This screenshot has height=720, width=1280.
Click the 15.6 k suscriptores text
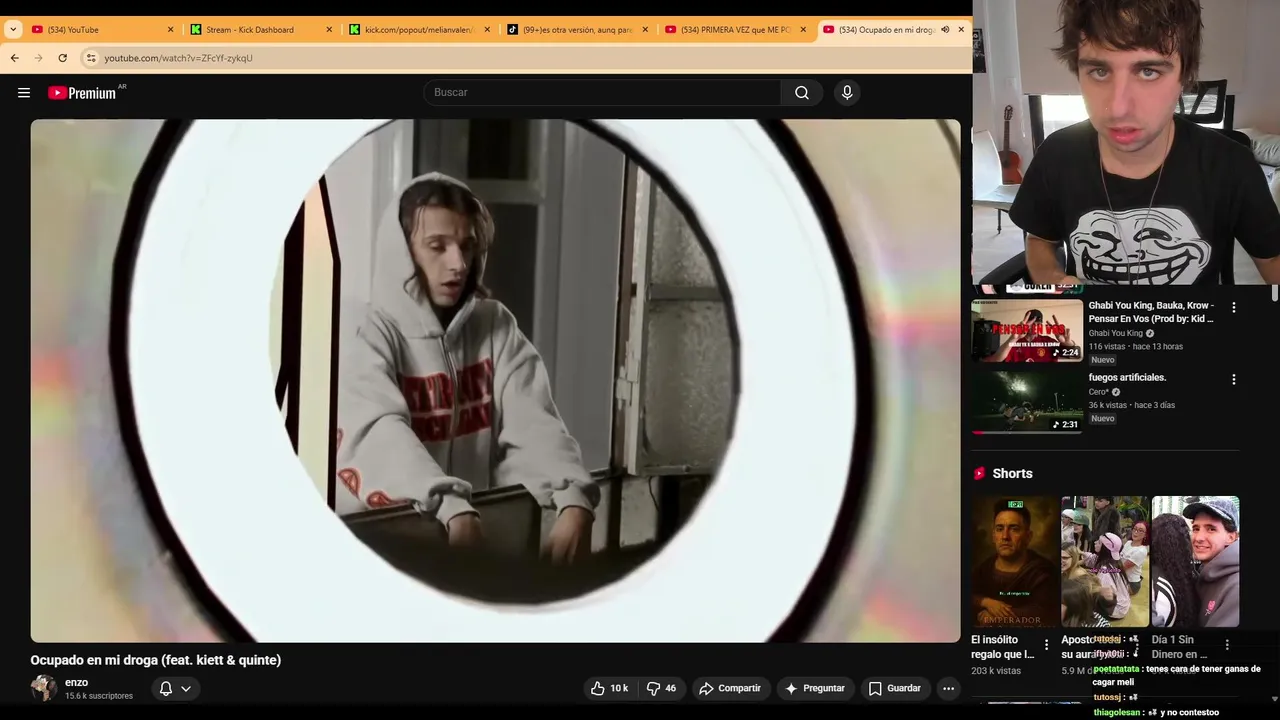99,696
